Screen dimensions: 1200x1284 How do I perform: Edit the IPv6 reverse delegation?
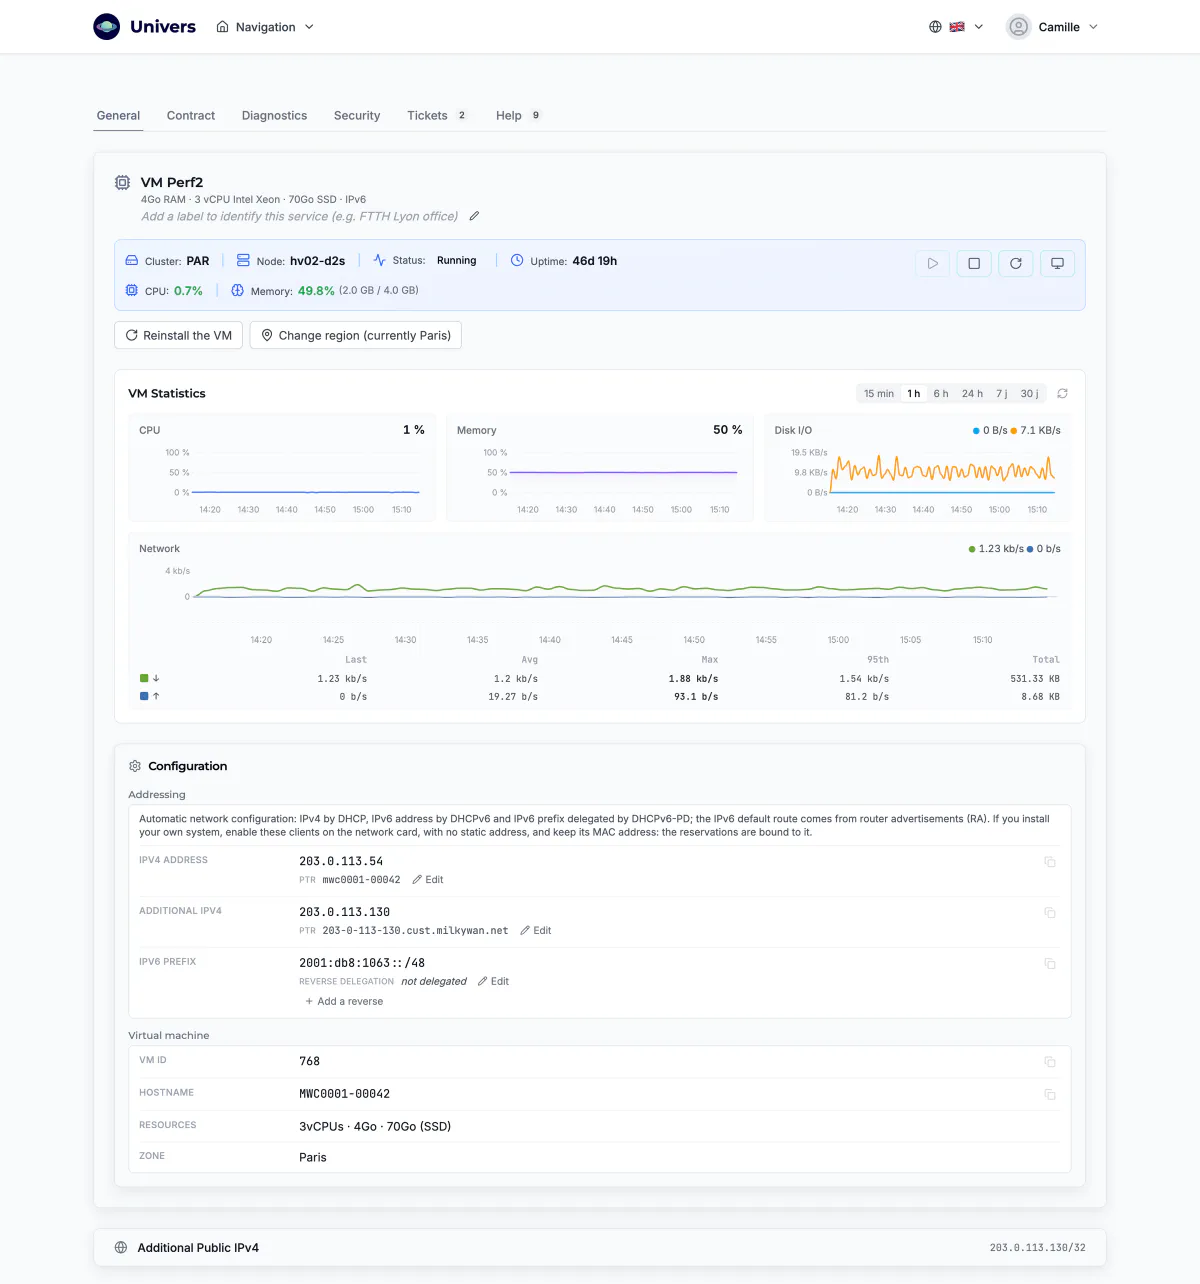coord(493,982)
